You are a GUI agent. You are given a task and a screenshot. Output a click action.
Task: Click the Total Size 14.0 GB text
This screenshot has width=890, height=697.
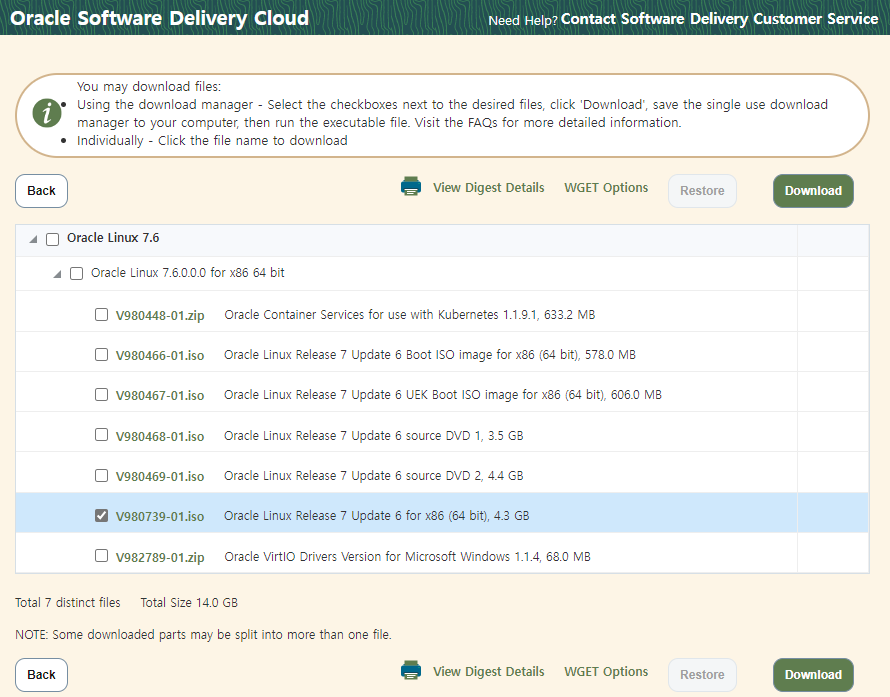point(189,603)
